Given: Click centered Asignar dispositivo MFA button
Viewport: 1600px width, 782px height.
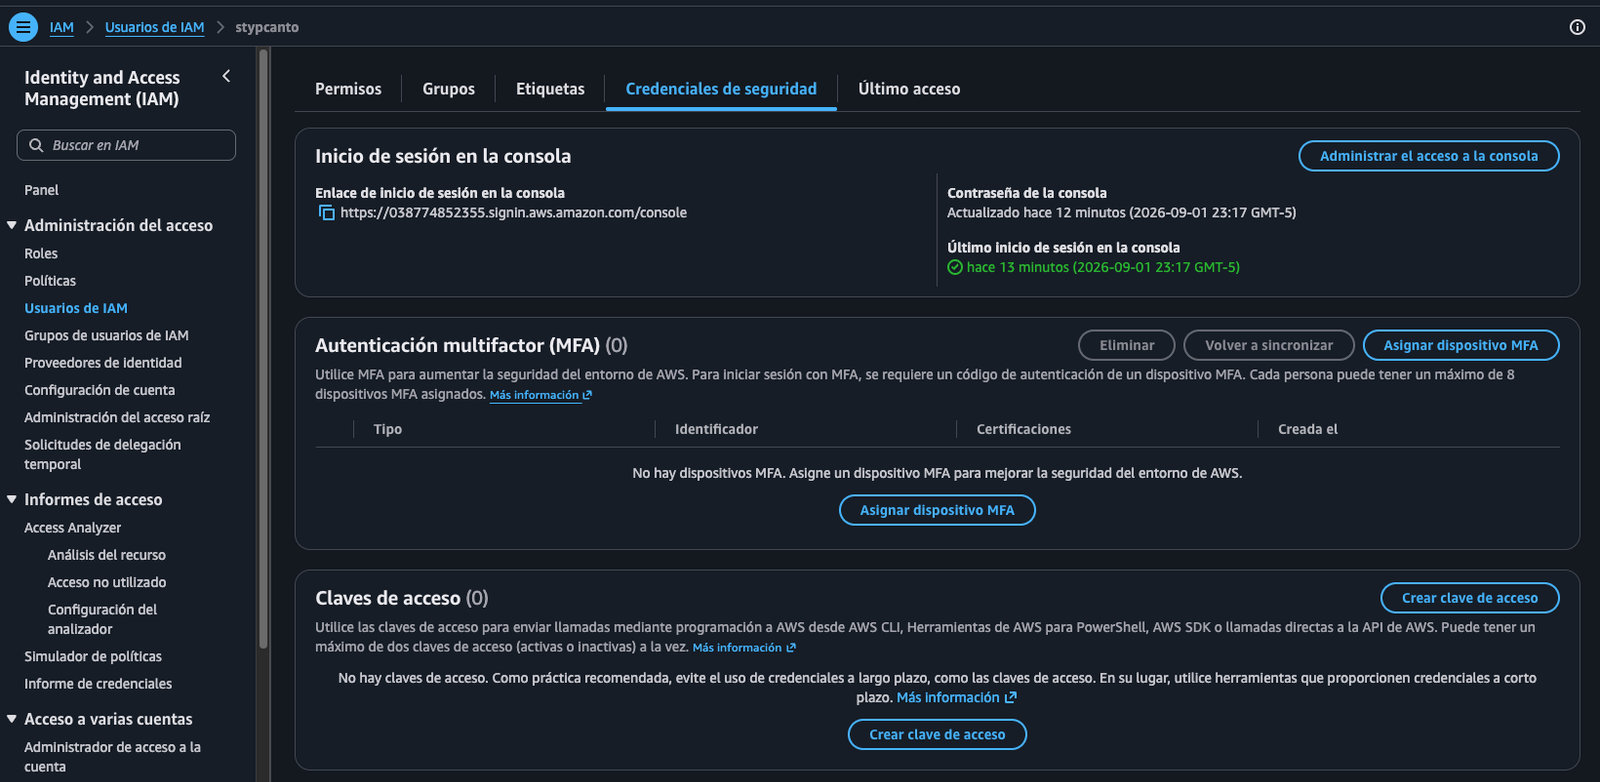Looking at the screenshot, I should [x=937, y=510].
